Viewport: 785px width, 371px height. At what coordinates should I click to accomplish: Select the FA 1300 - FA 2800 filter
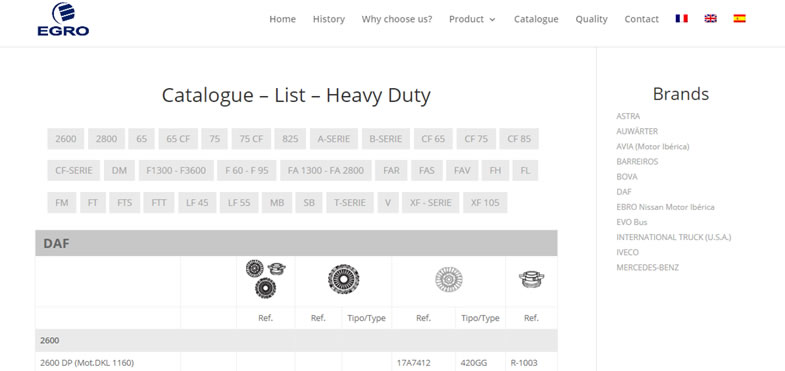[x=326, y=170]
